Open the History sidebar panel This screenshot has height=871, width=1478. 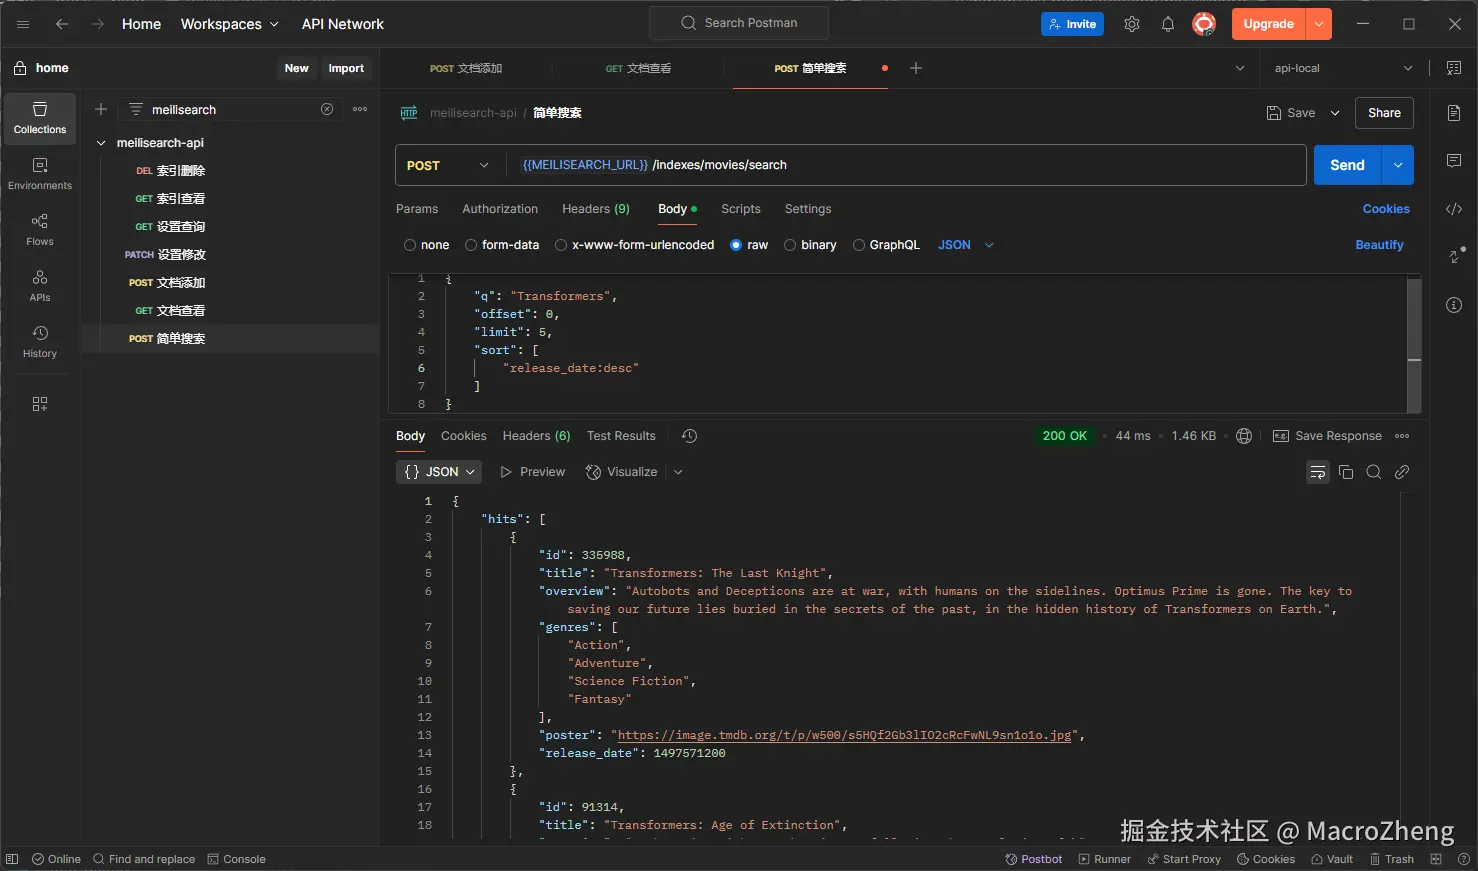40,342
